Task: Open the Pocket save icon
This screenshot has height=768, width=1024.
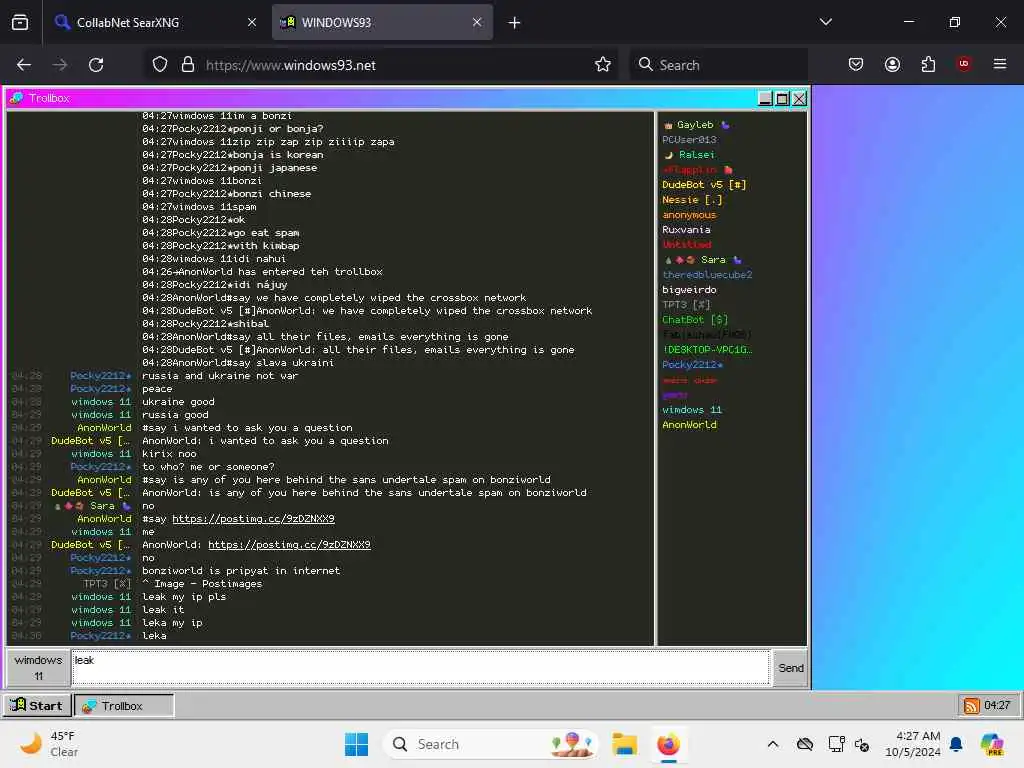Action: pyautogui.click(x=856, y=64)
